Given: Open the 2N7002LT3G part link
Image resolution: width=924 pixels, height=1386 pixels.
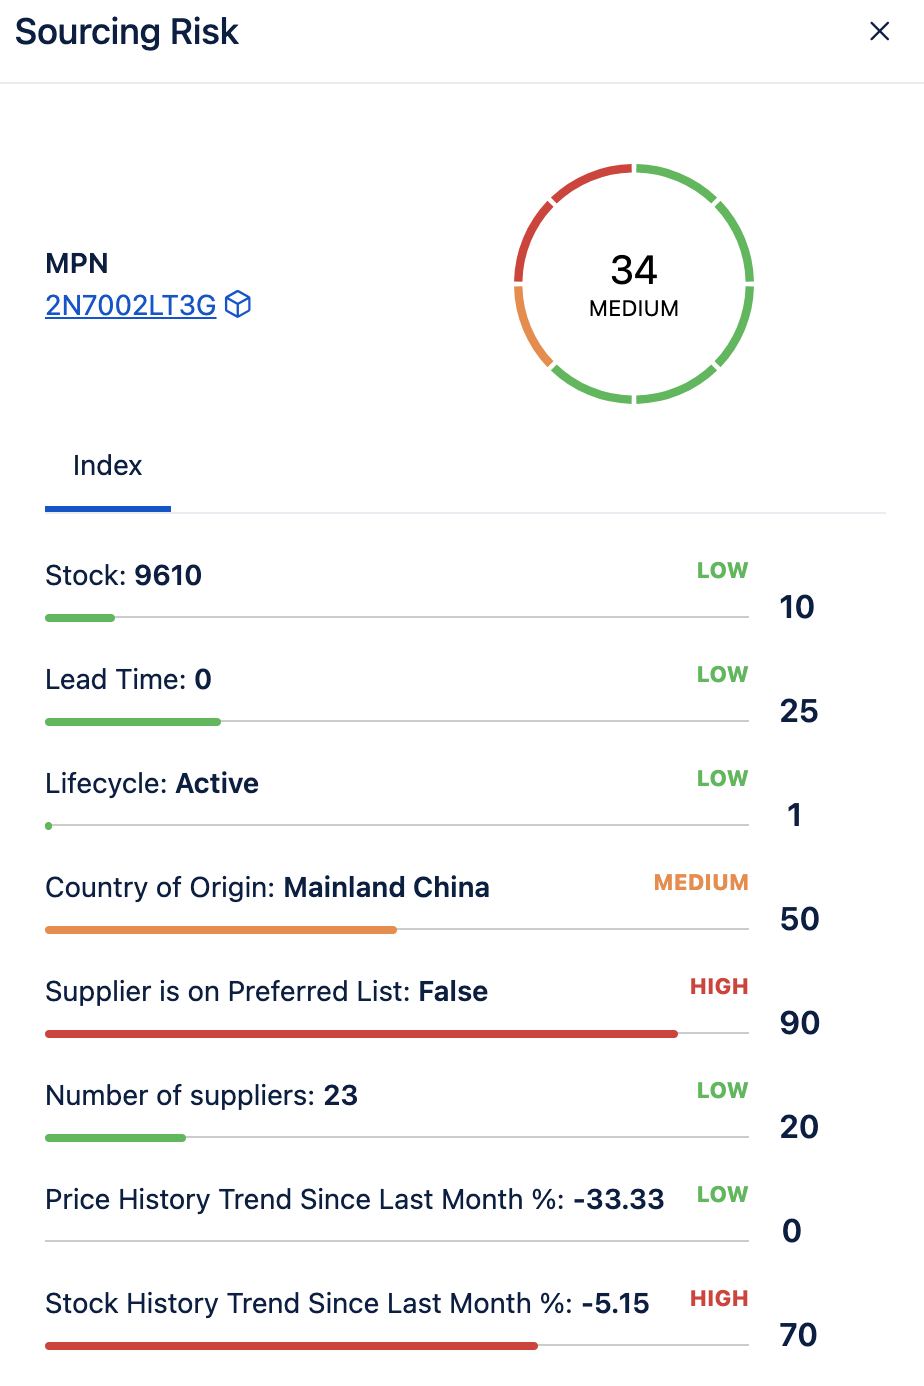Looking at the screenshot, I should [131, 305].
